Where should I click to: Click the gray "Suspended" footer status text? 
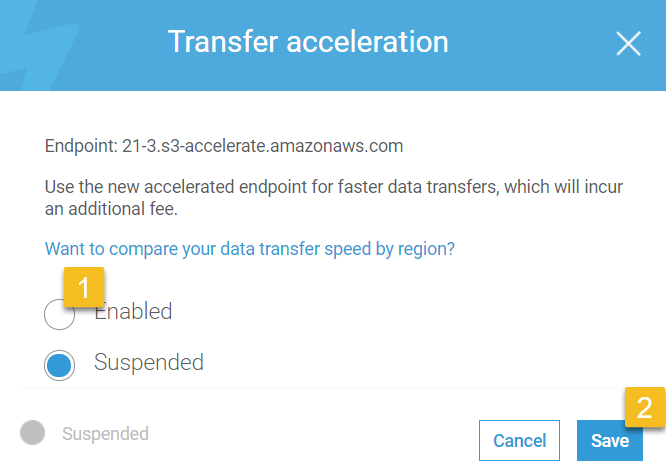pos(105,434)
